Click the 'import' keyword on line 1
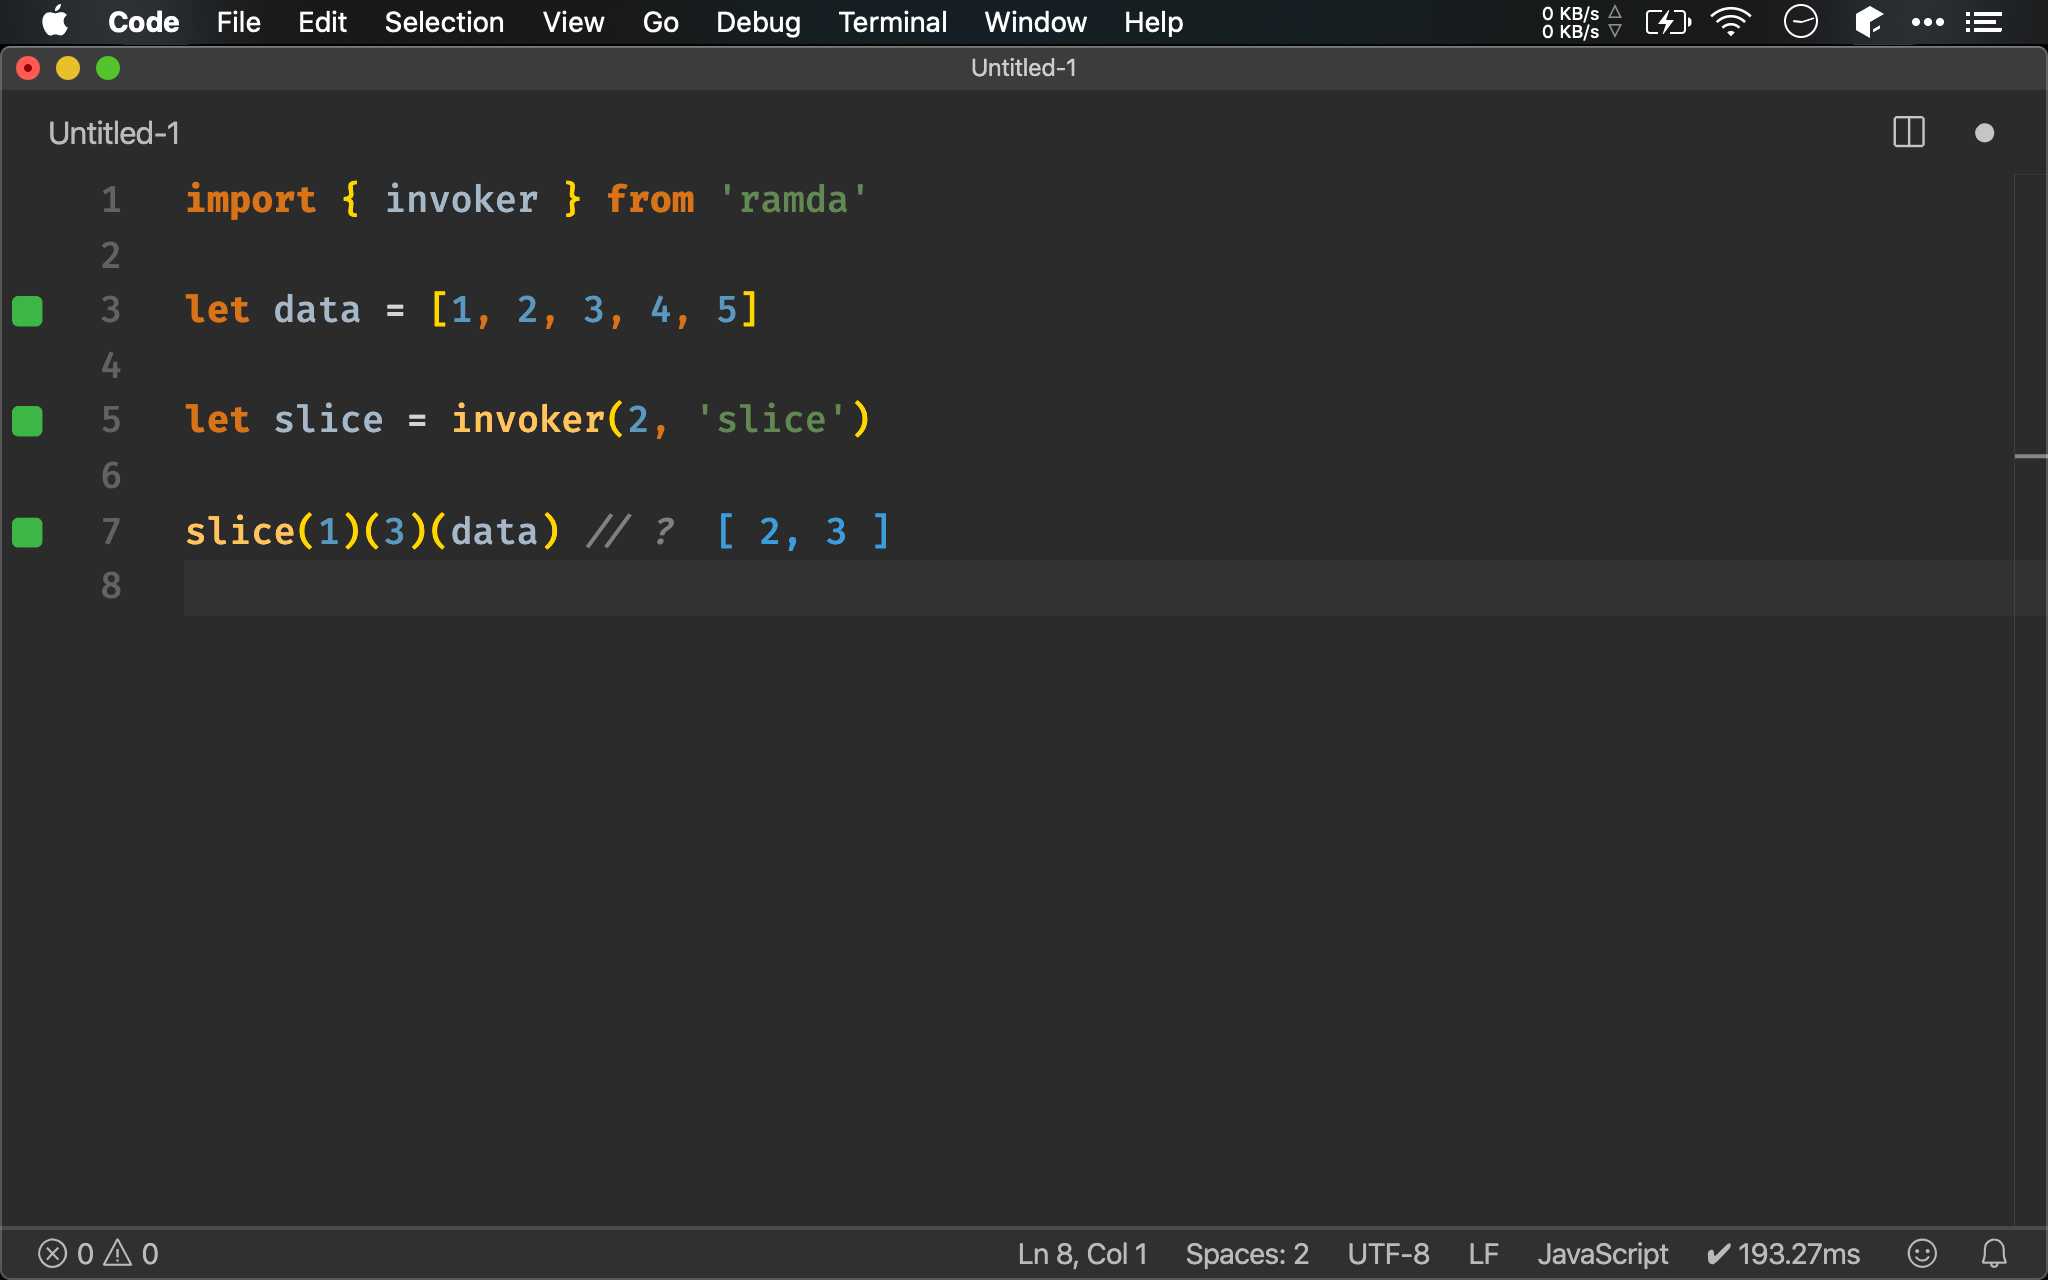The width and height of the screenshot is (2048, 1280). click(x=251, y=200)
